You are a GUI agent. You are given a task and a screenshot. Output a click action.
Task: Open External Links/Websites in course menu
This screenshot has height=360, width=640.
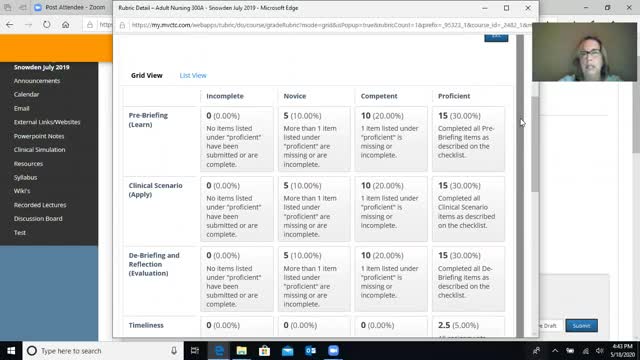[47, 122]
